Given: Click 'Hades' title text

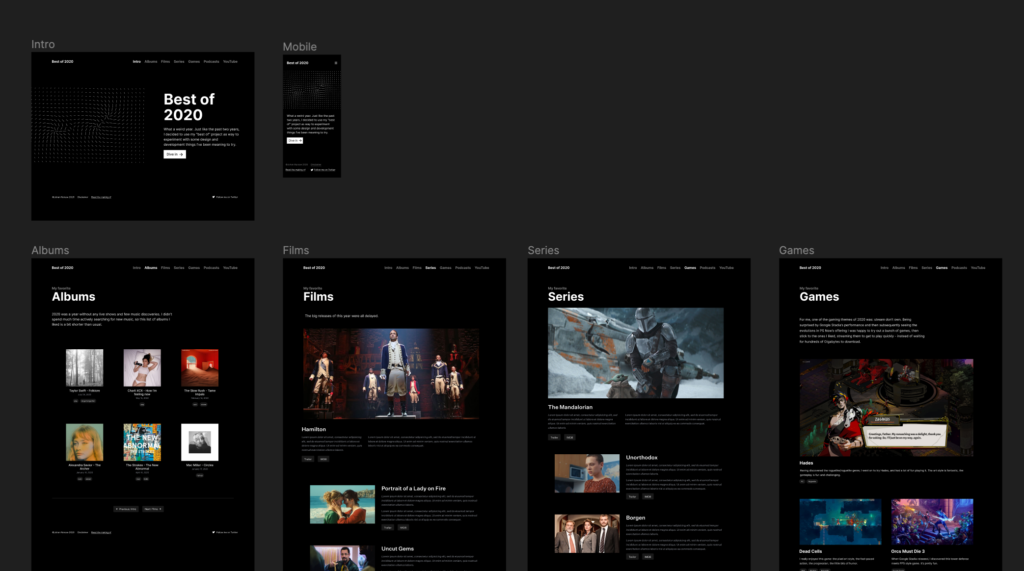Looking at the screenshot, I should click(806, 463).
